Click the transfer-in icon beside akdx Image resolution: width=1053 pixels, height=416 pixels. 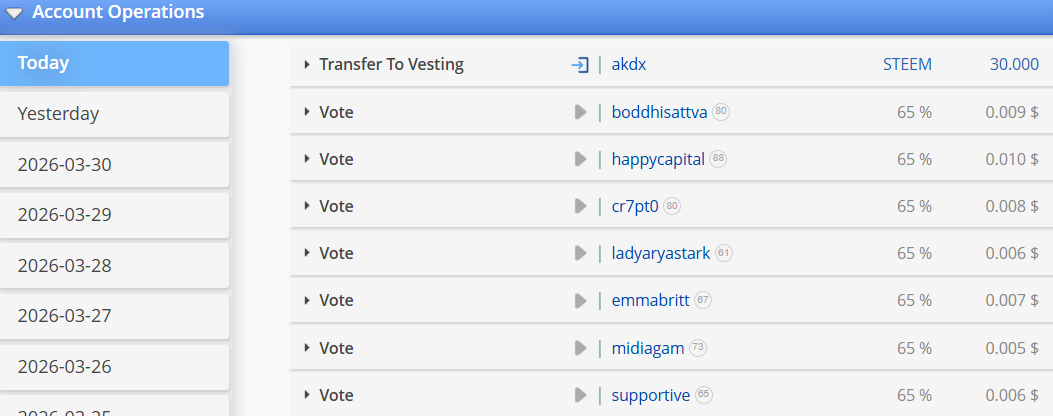coord(580,64)
